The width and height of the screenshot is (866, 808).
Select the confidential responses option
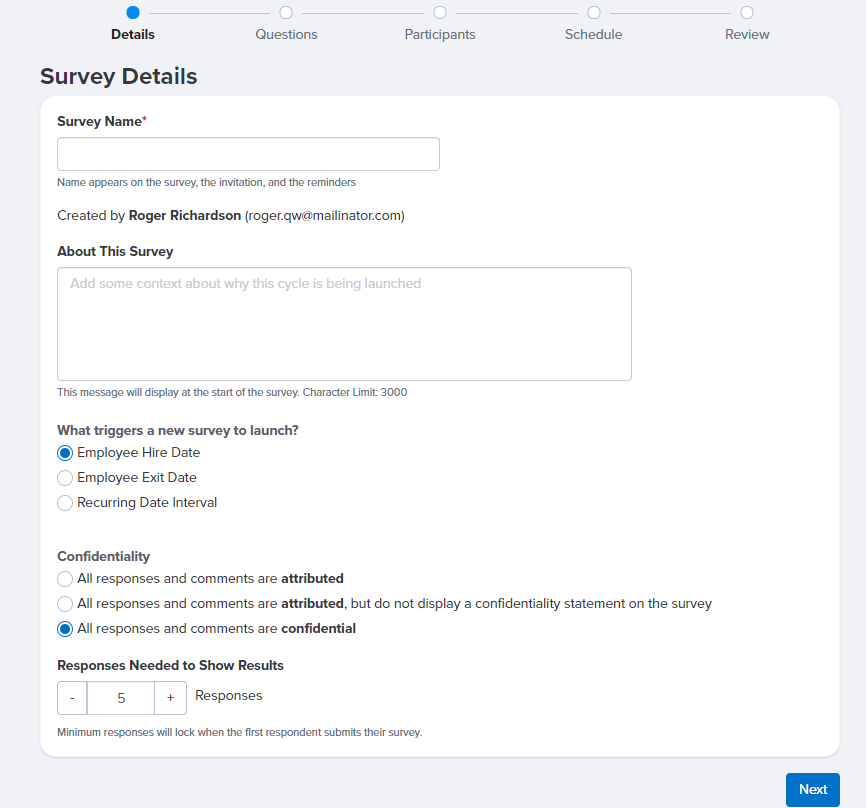[x=65, y=628]
